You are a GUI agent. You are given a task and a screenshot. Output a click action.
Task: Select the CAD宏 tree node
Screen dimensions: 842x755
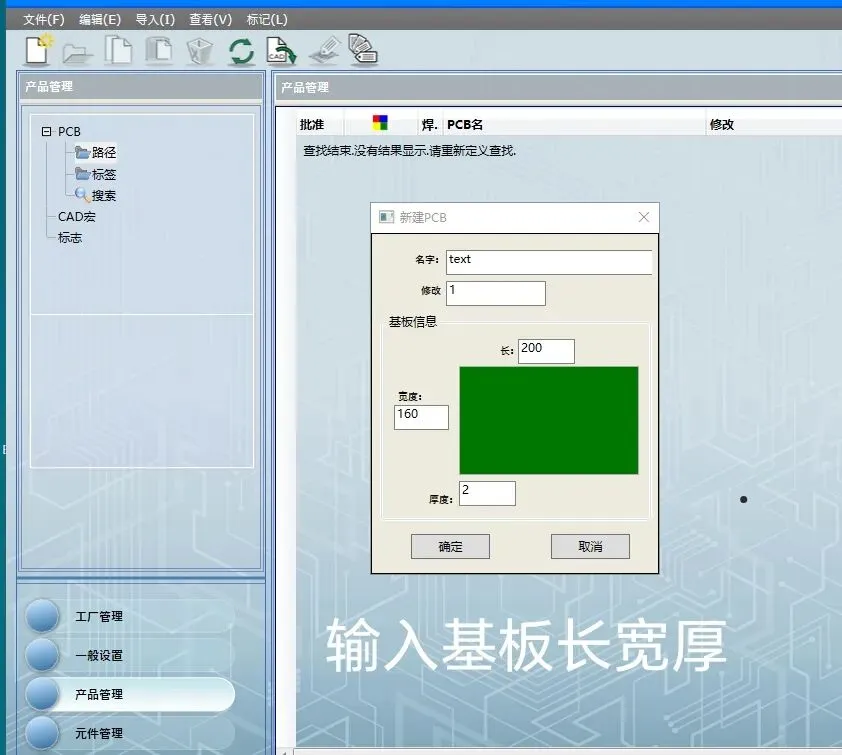tap(76, 216)
